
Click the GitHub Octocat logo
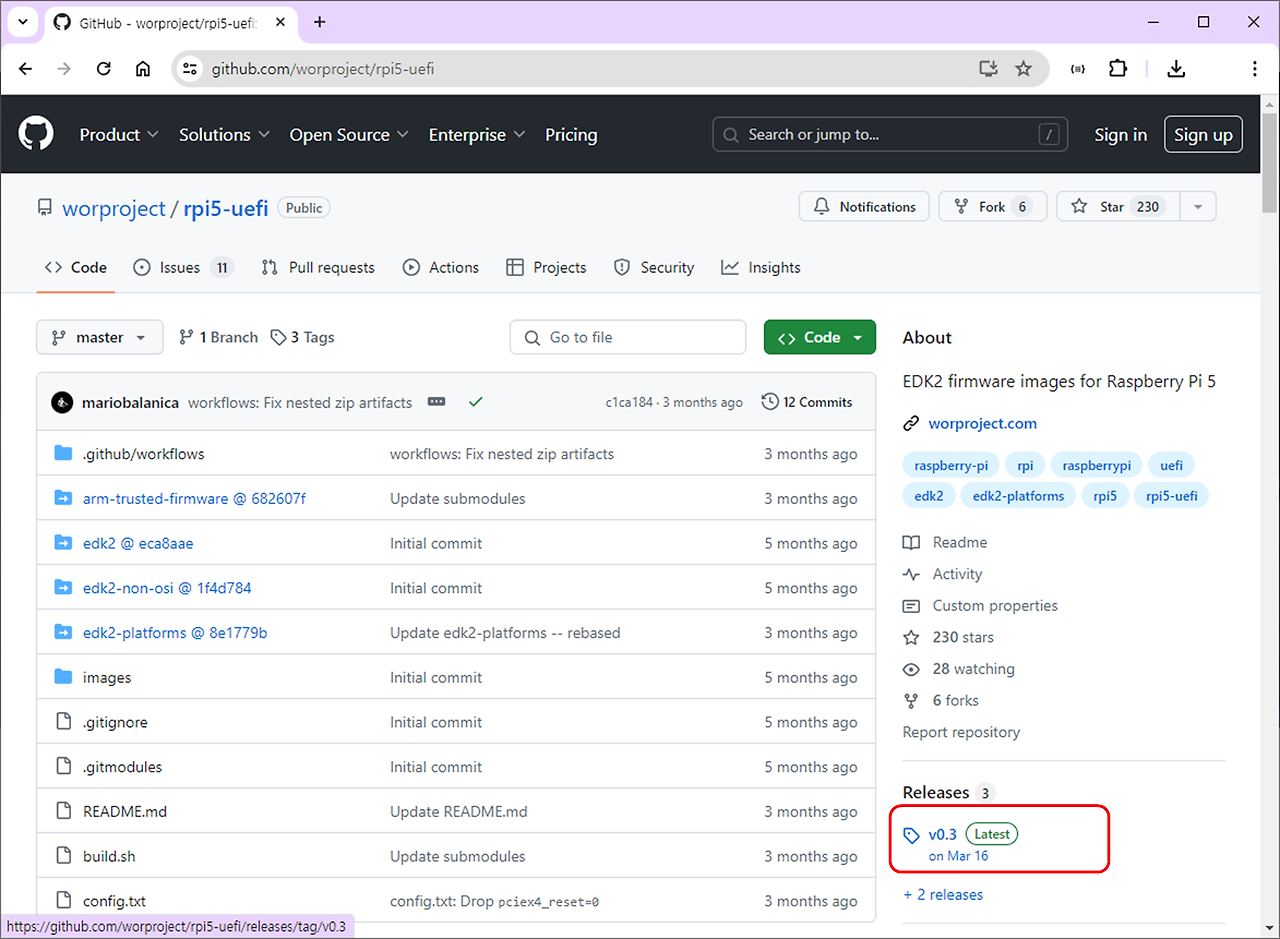[36, 134]
